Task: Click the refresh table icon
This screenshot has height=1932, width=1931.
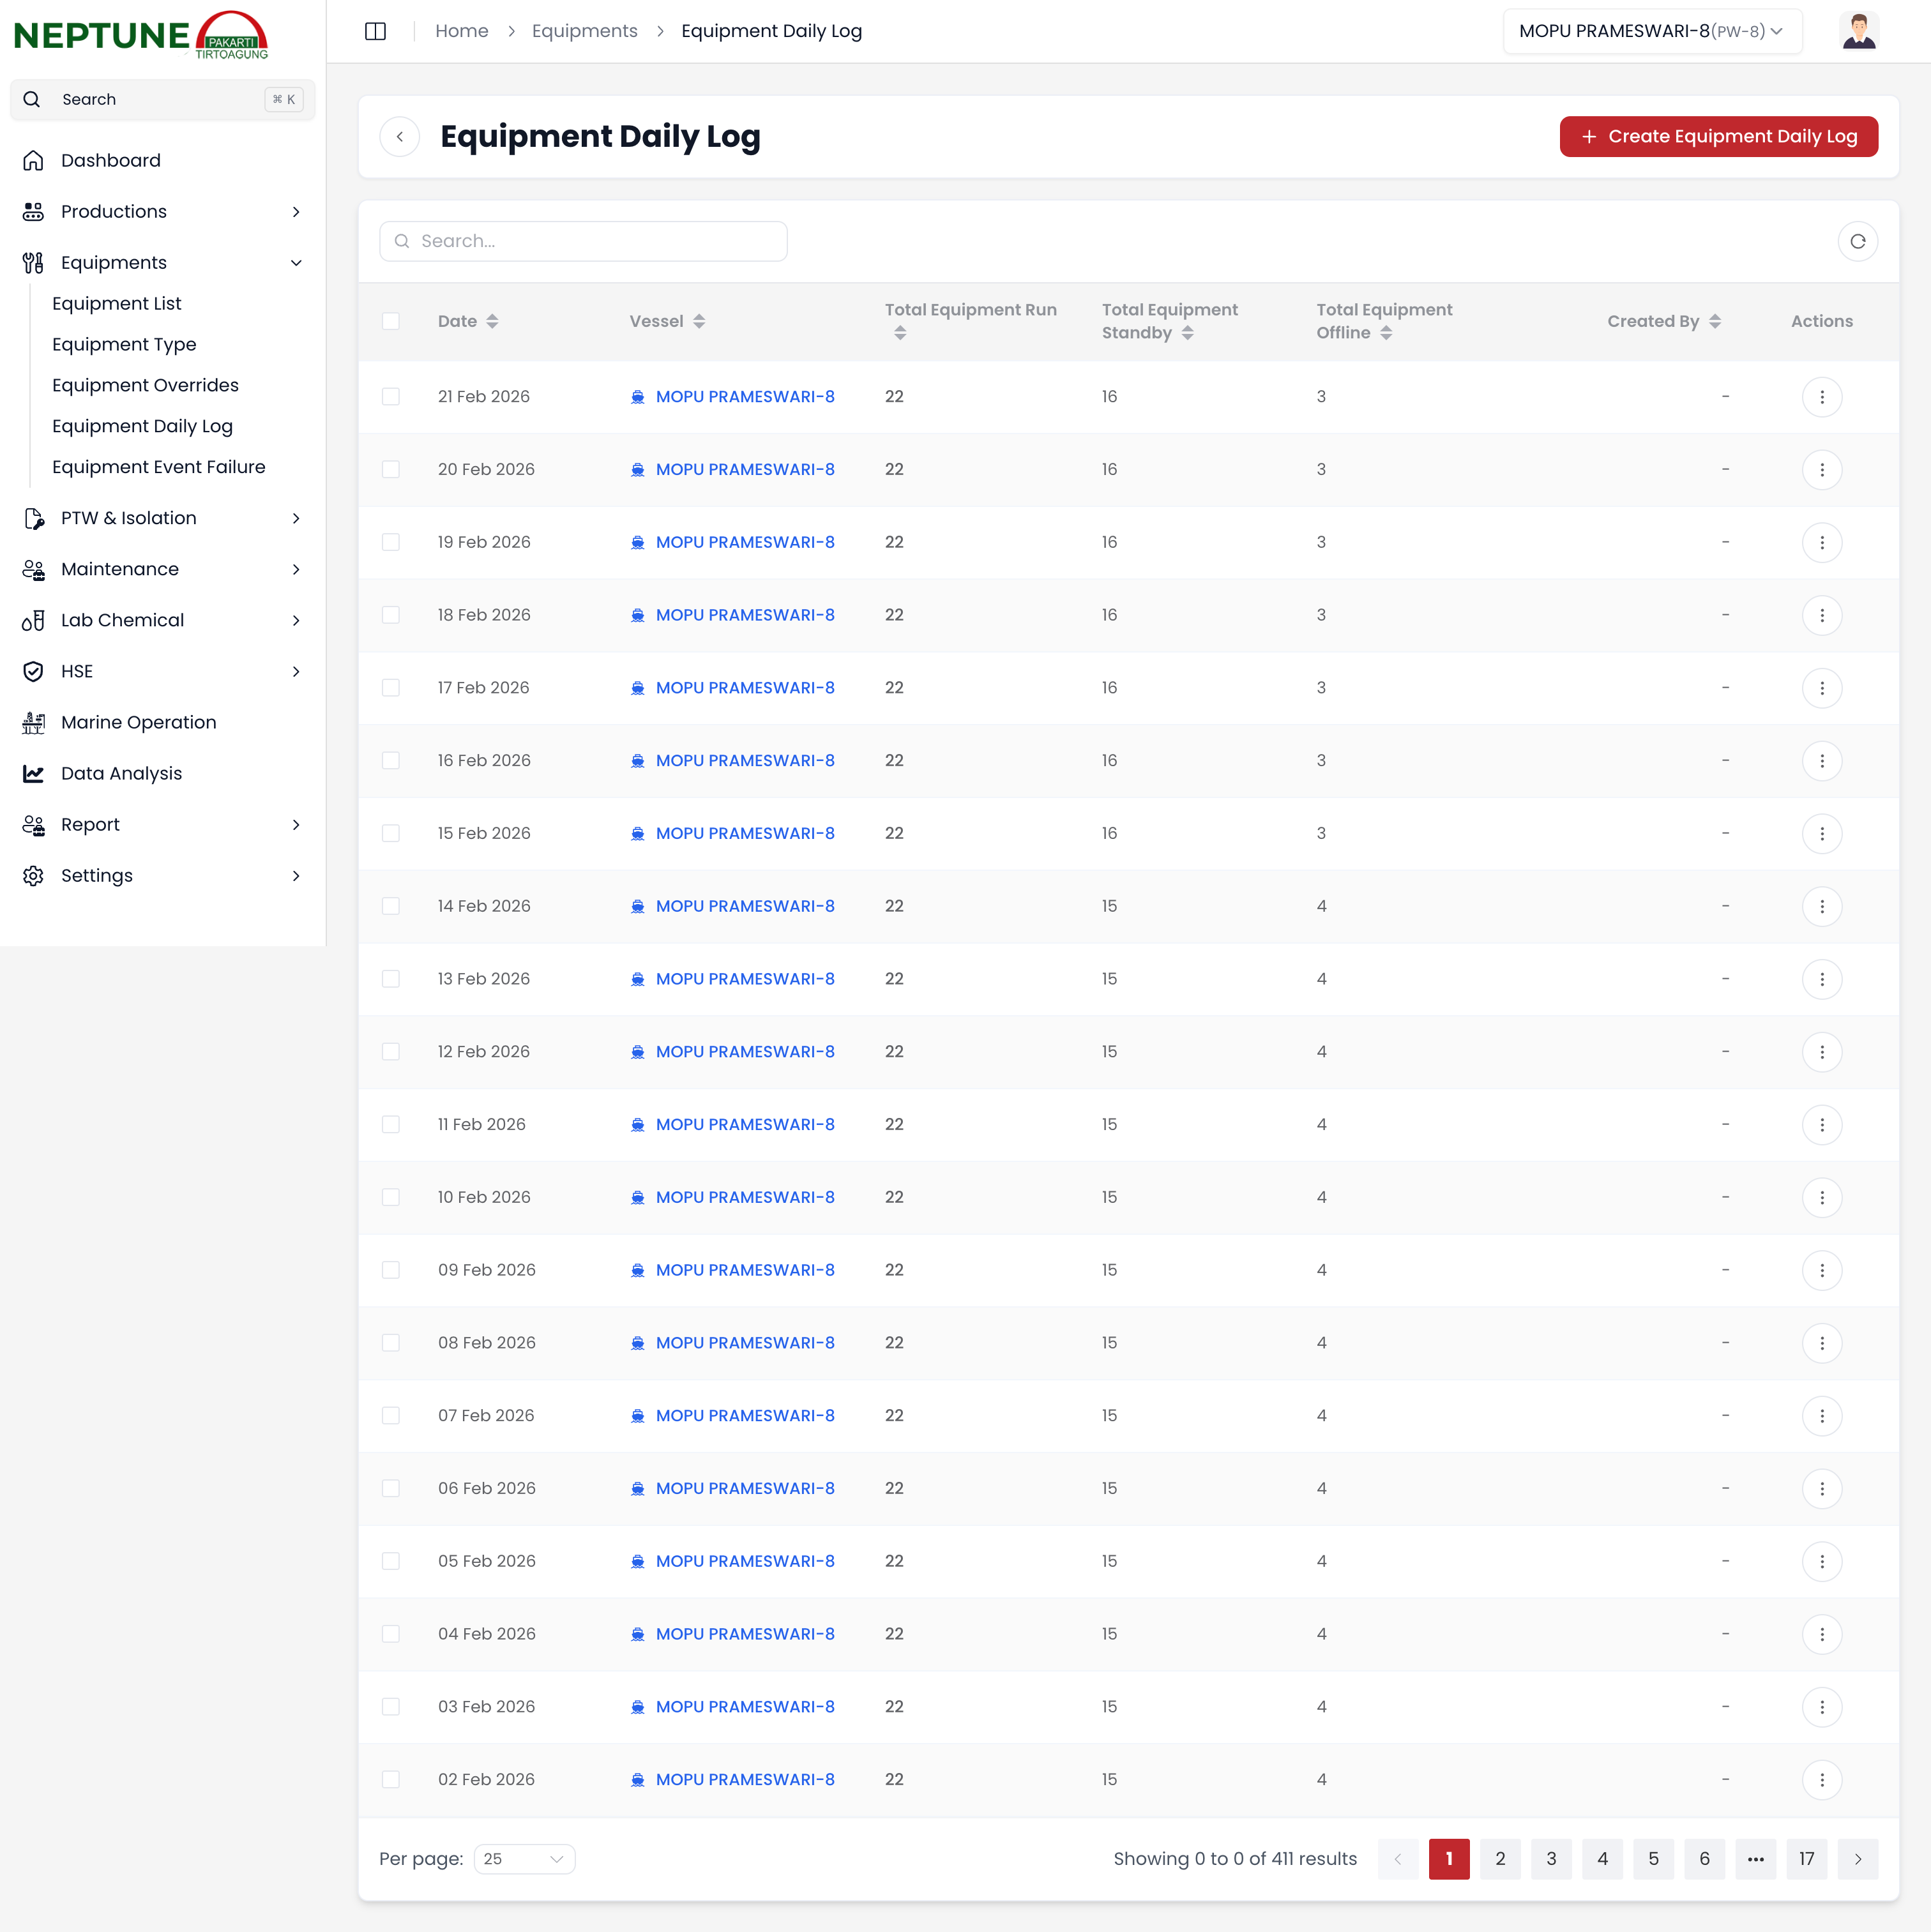Action: pos(1857,241)
